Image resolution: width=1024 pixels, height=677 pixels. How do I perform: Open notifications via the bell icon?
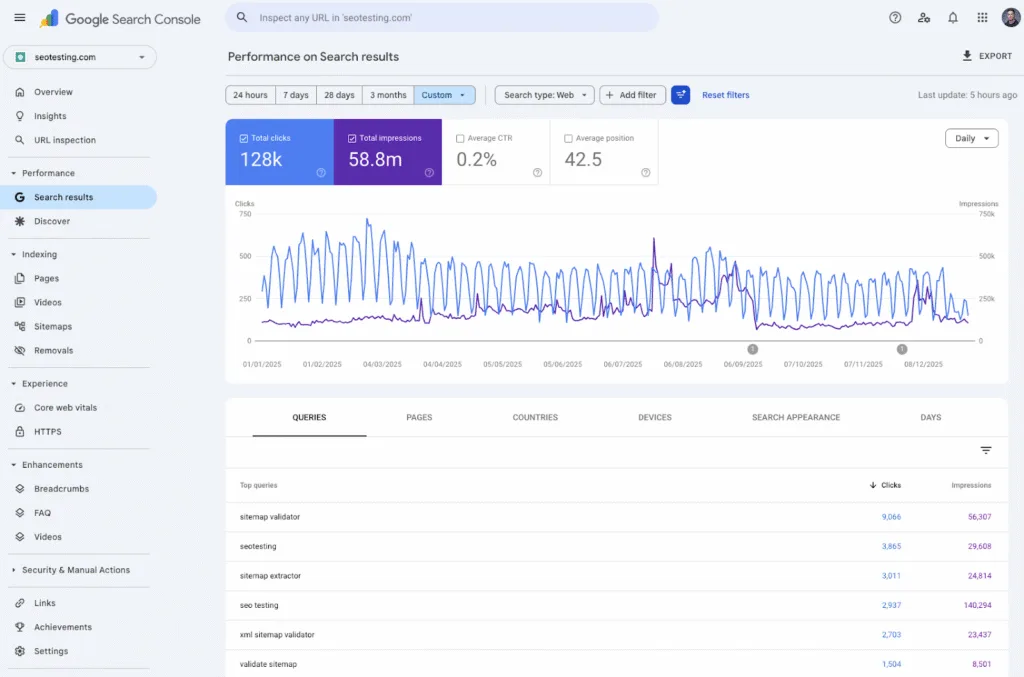click(x=952, y=17)
